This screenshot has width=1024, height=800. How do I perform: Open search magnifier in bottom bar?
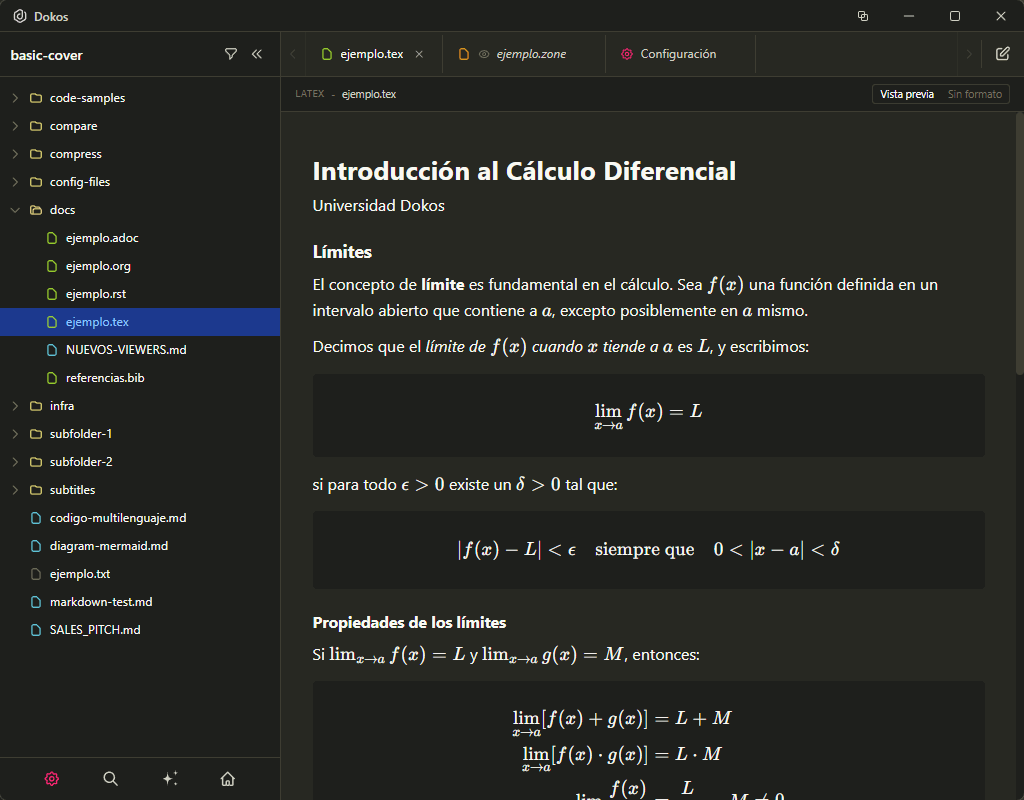click(x=111, y=779)
